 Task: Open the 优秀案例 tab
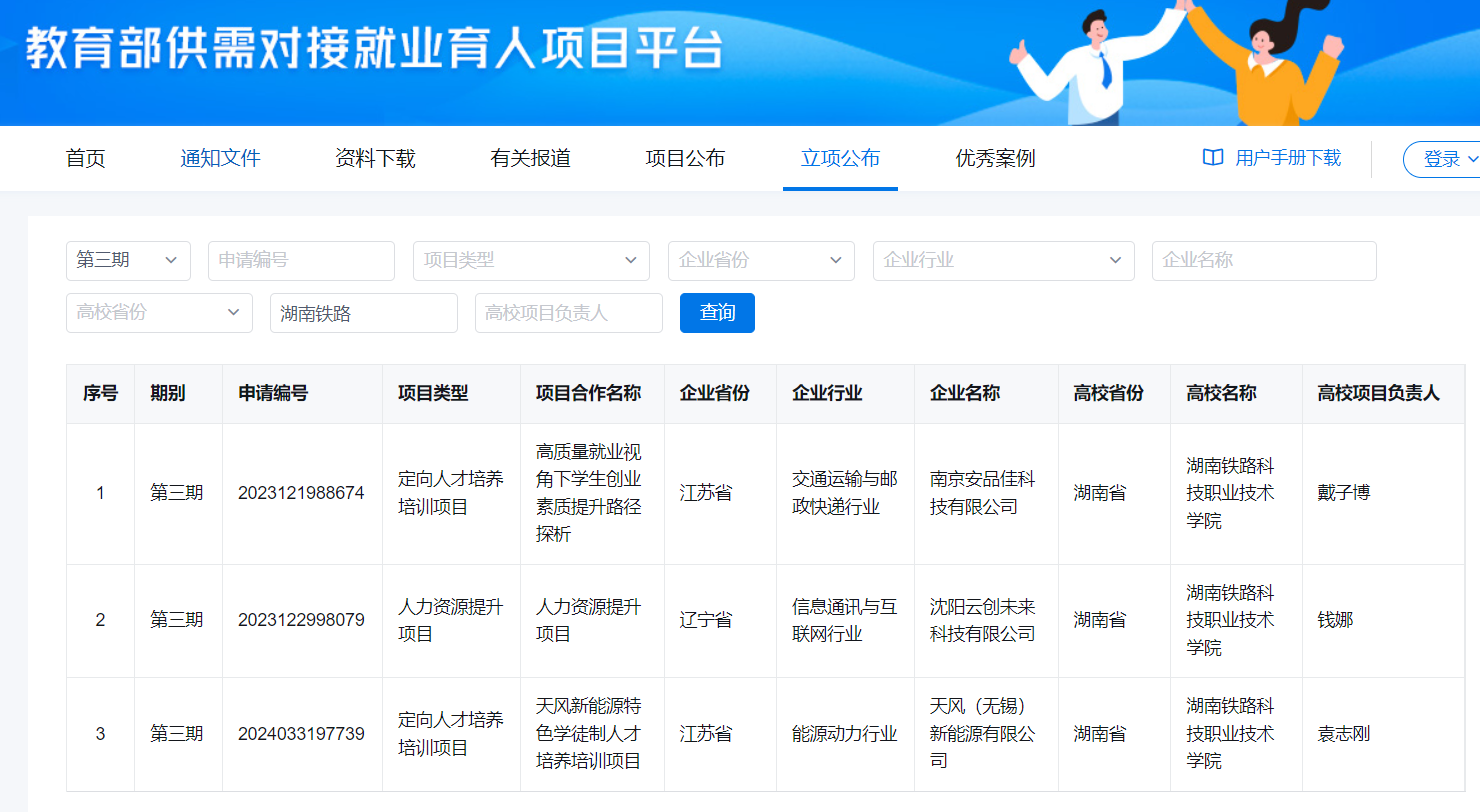point(995,158)
